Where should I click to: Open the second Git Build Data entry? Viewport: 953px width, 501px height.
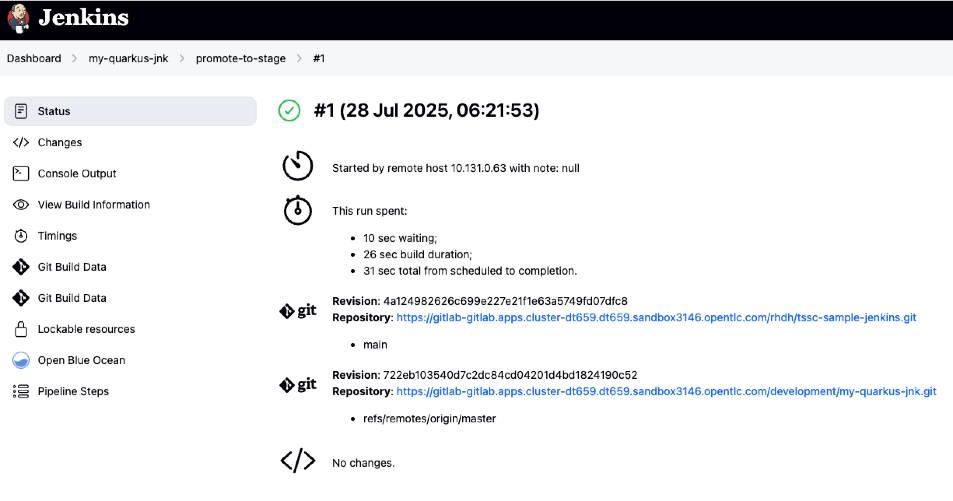tap(72, 297)
